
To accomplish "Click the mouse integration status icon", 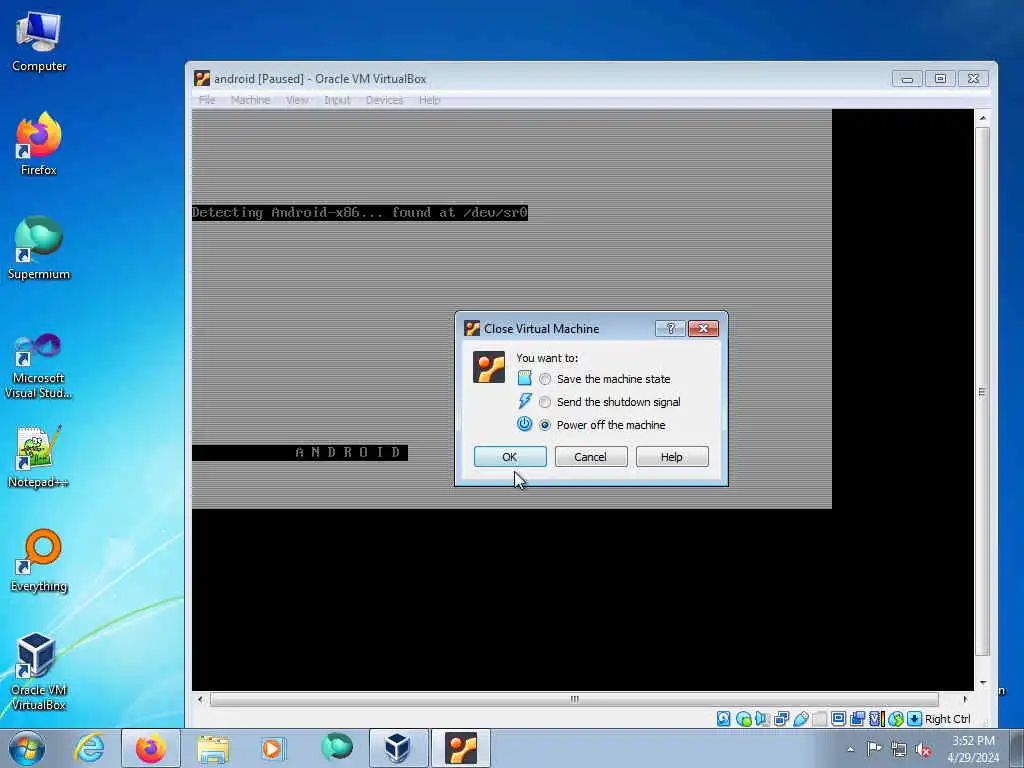I will (x=895, y=719).
